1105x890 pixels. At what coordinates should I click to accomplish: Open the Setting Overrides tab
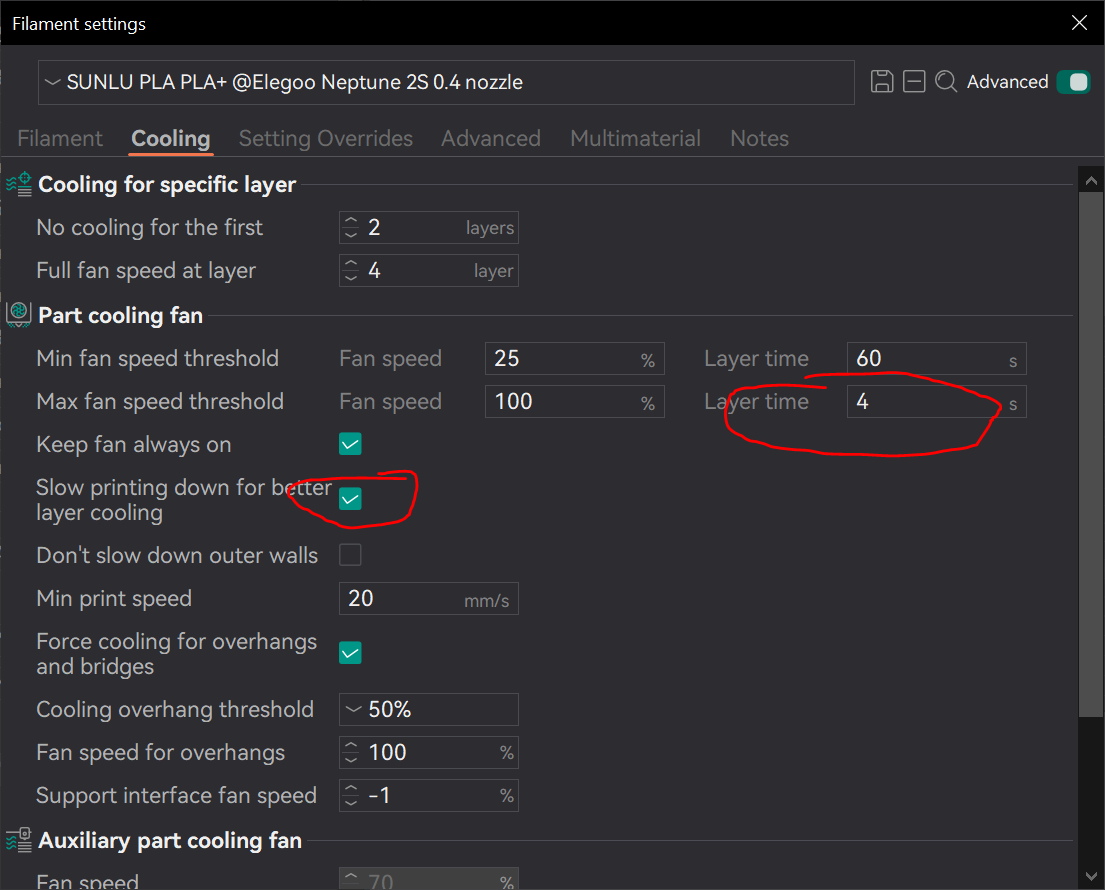pos(326,138)
